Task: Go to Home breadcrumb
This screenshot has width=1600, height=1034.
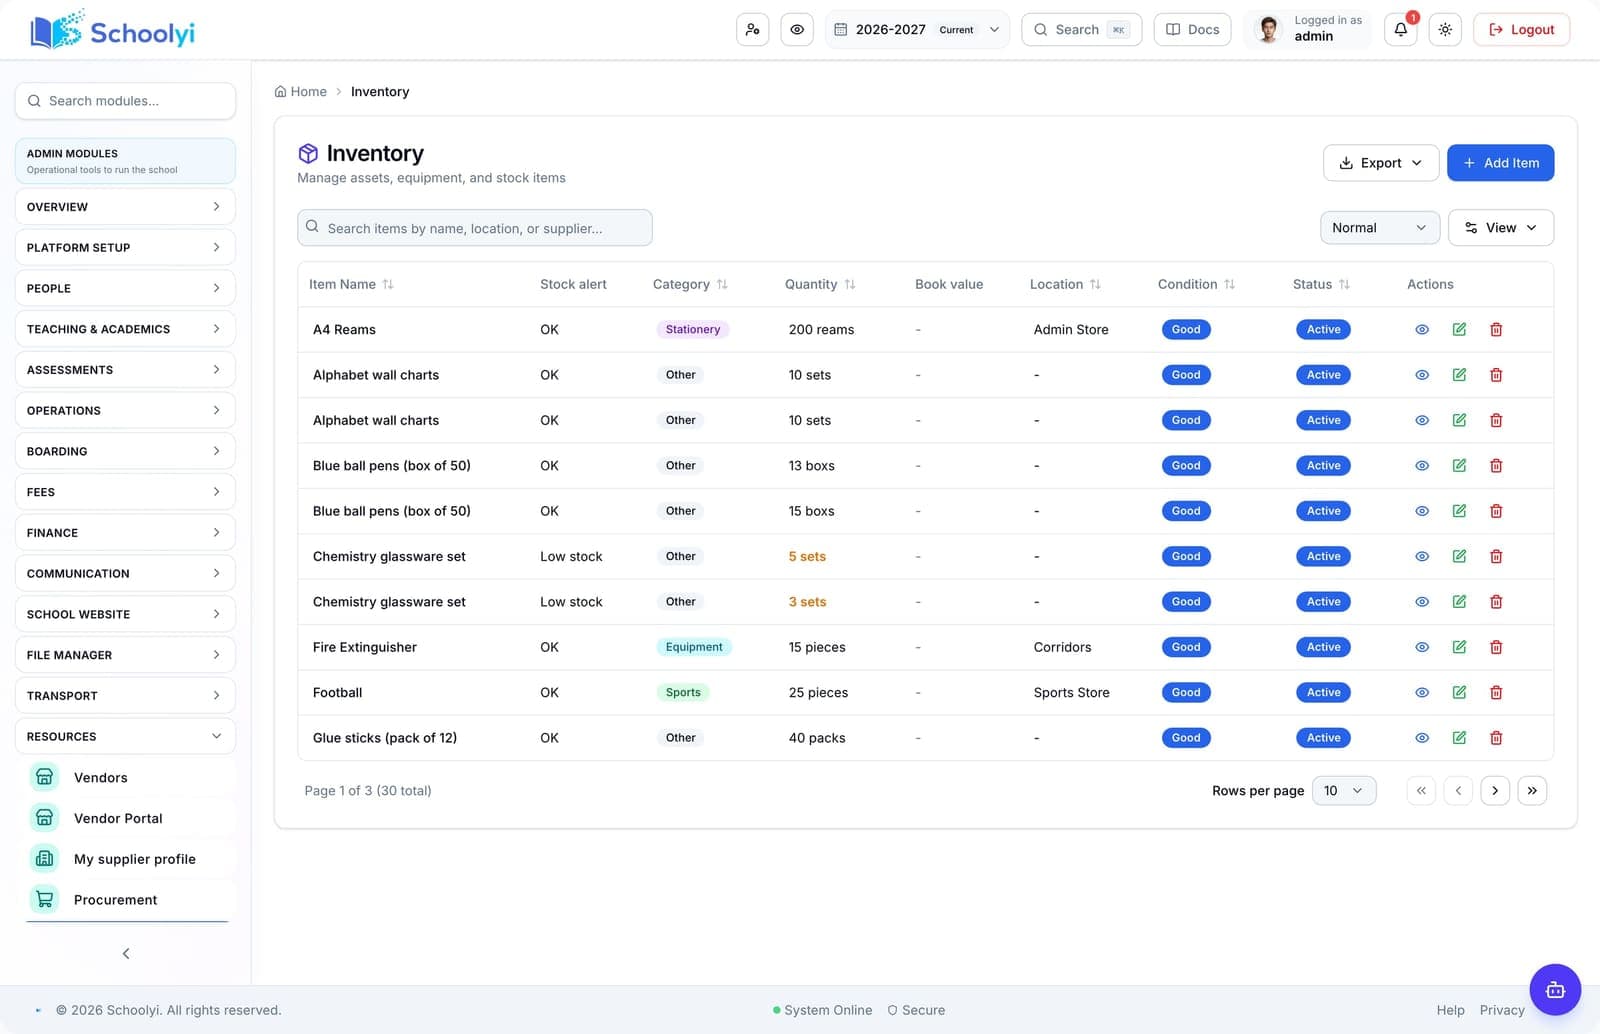Action: point(301,92)
